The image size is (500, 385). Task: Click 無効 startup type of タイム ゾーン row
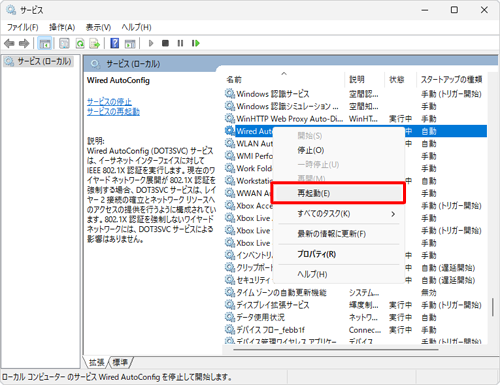(x=429, y=293)
